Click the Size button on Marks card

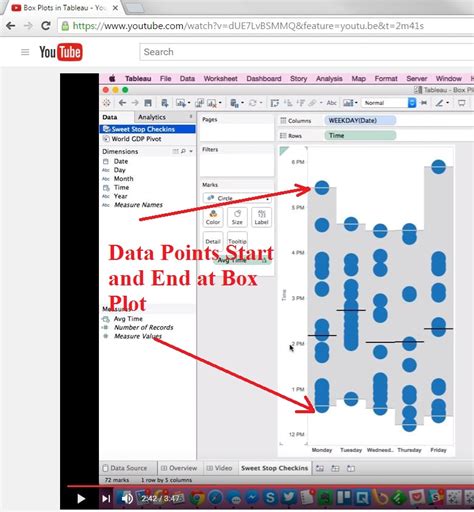point(237,217)
